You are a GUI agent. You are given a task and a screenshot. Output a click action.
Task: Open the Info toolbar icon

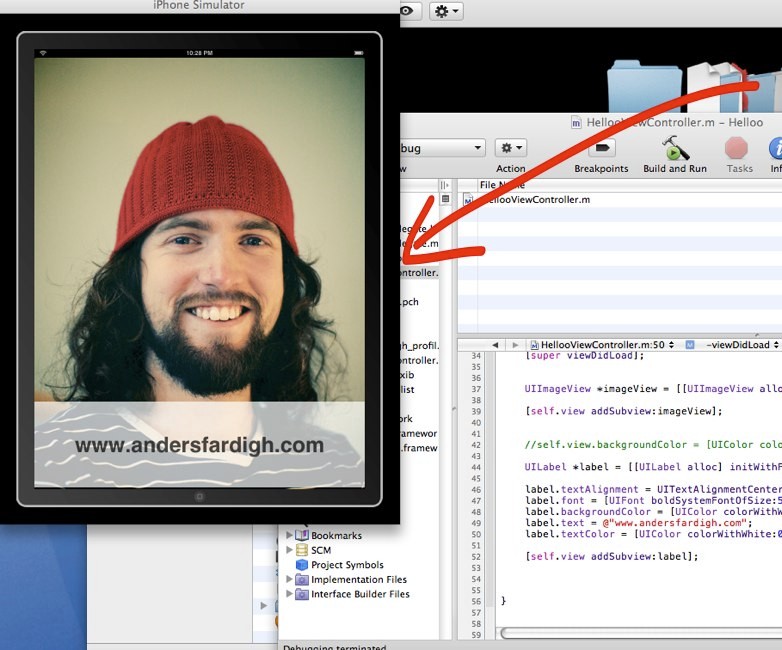coord(776,149)
